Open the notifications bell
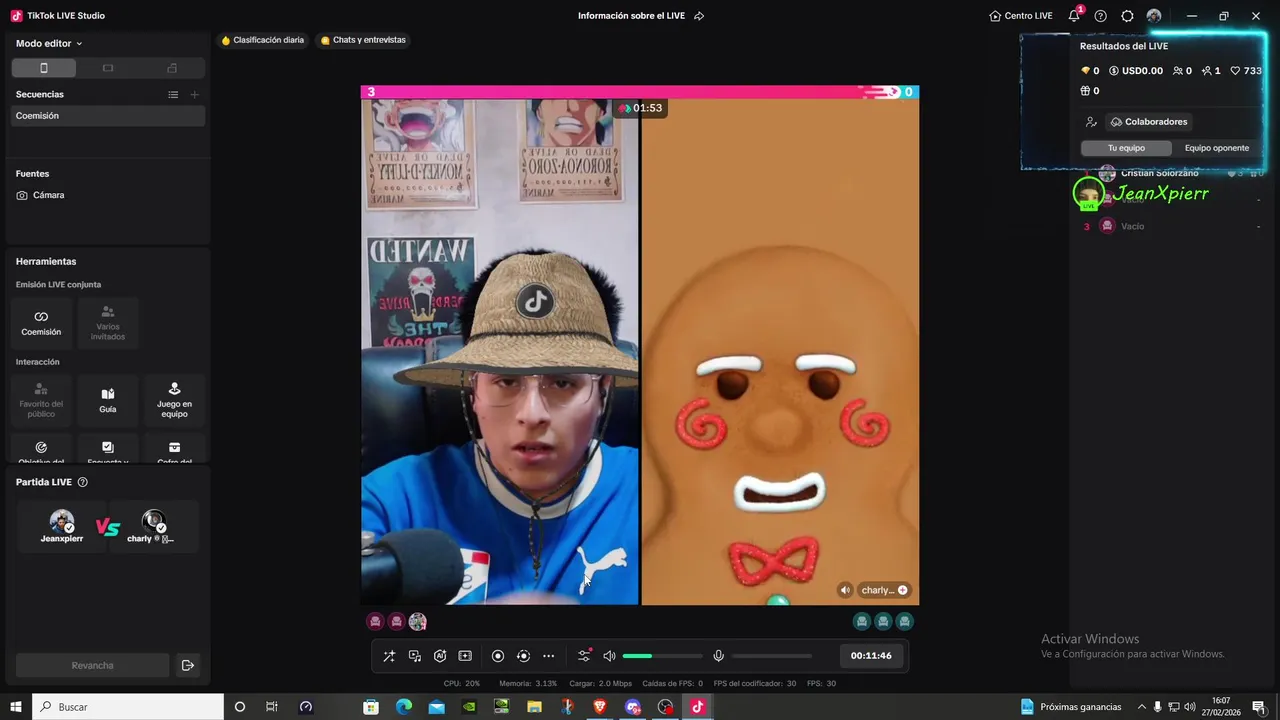The width and height of the screenshot is (1280, 720). 1074,16
